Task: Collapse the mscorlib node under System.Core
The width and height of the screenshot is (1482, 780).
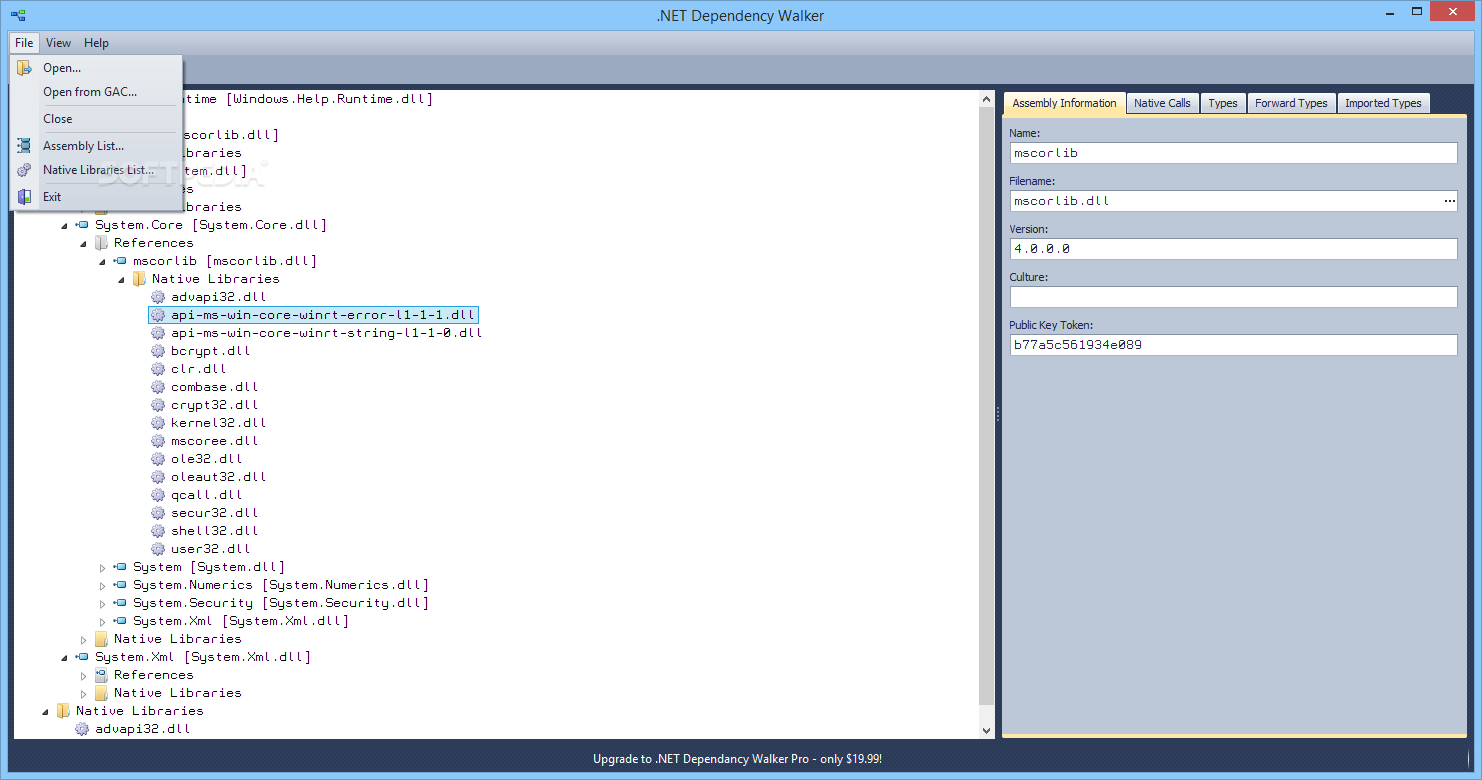Action: (x=102, y=262)
